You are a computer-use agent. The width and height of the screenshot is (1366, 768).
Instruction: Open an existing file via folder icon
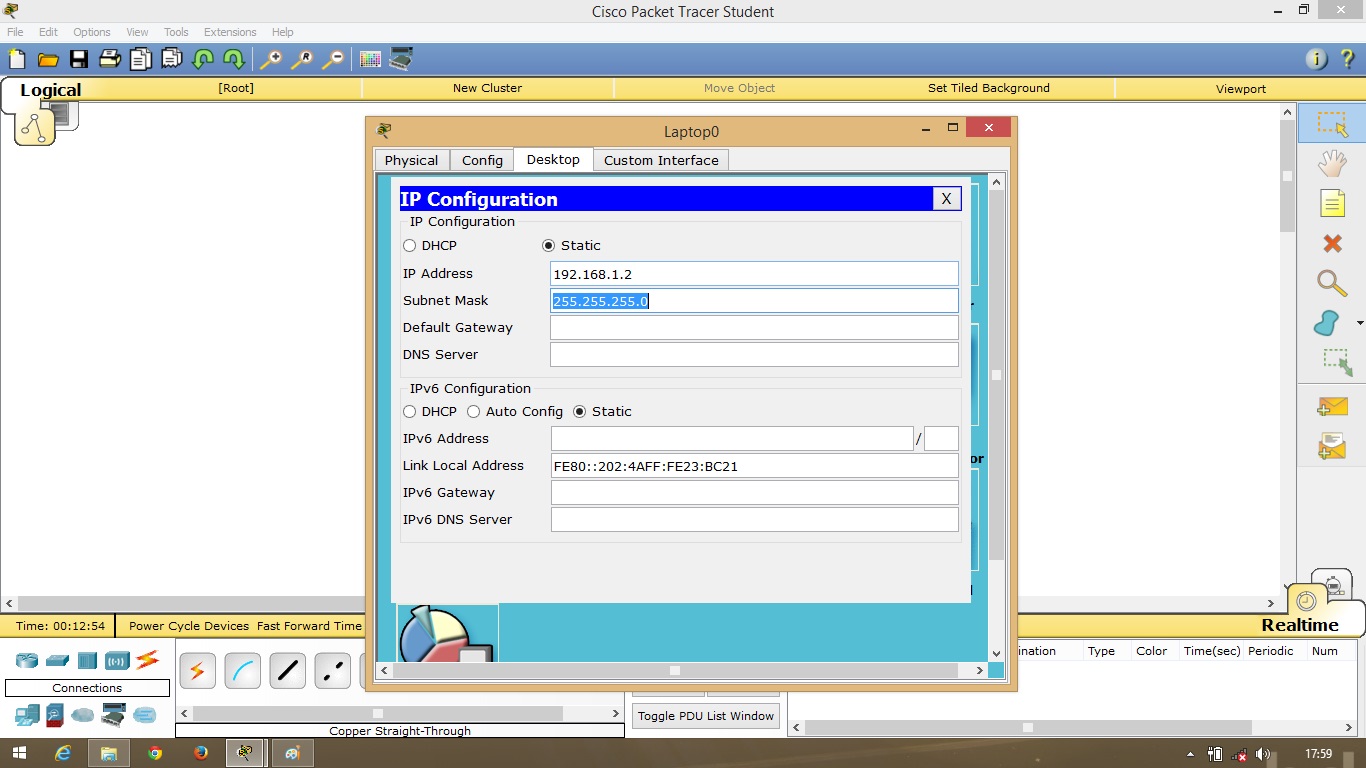(47, 59)
